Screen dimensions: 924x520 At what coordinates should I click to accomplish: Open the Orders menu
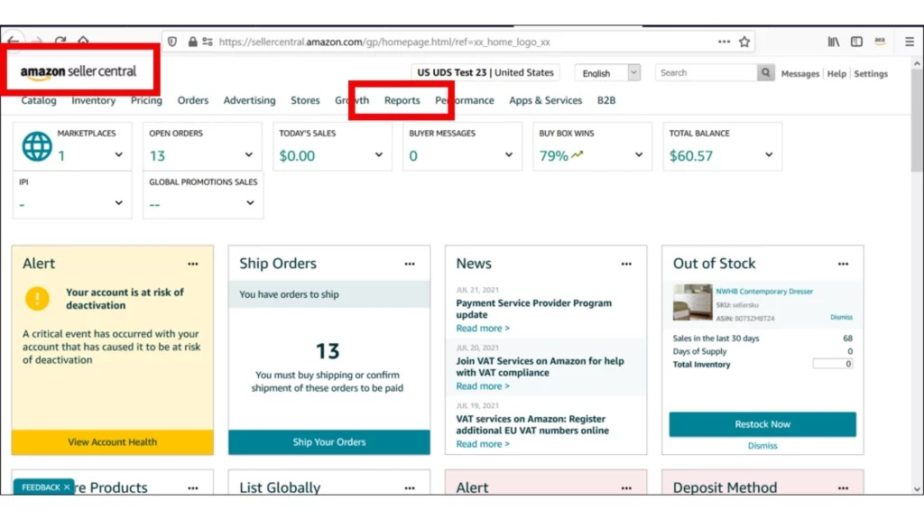[x=193, y=100]
